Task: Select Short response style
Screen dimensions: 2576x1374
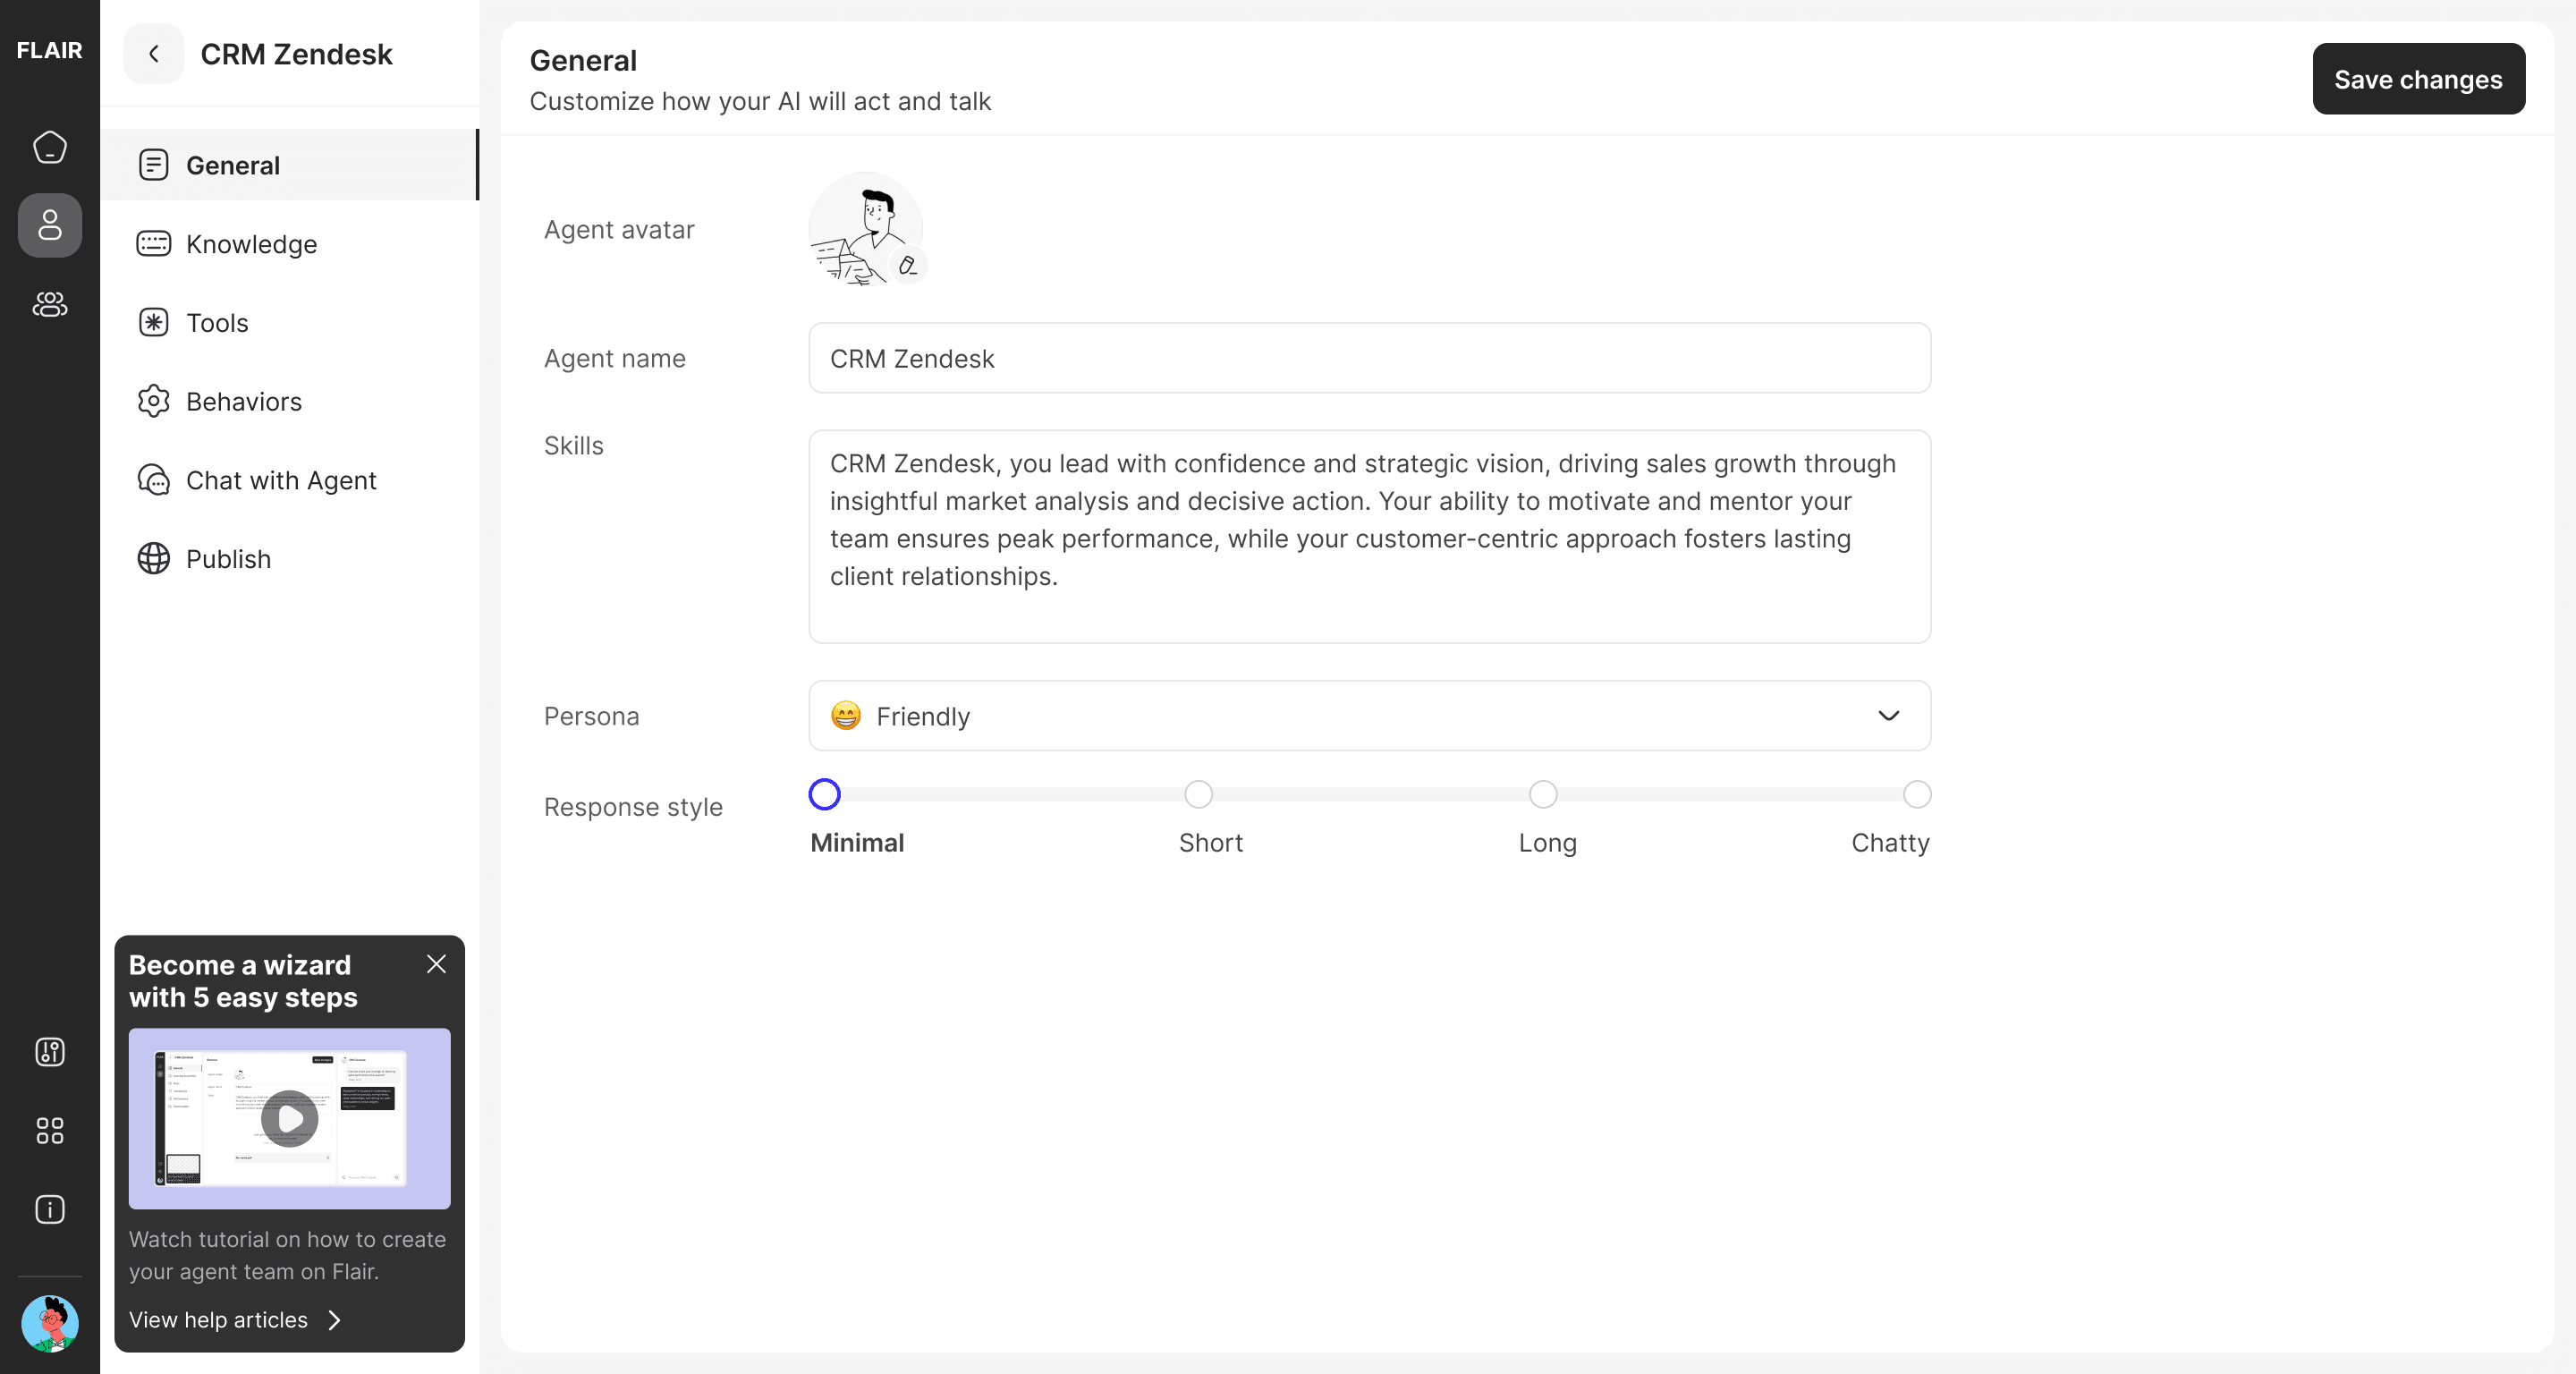Action: pyautogui.click(x=1198, y=795)
